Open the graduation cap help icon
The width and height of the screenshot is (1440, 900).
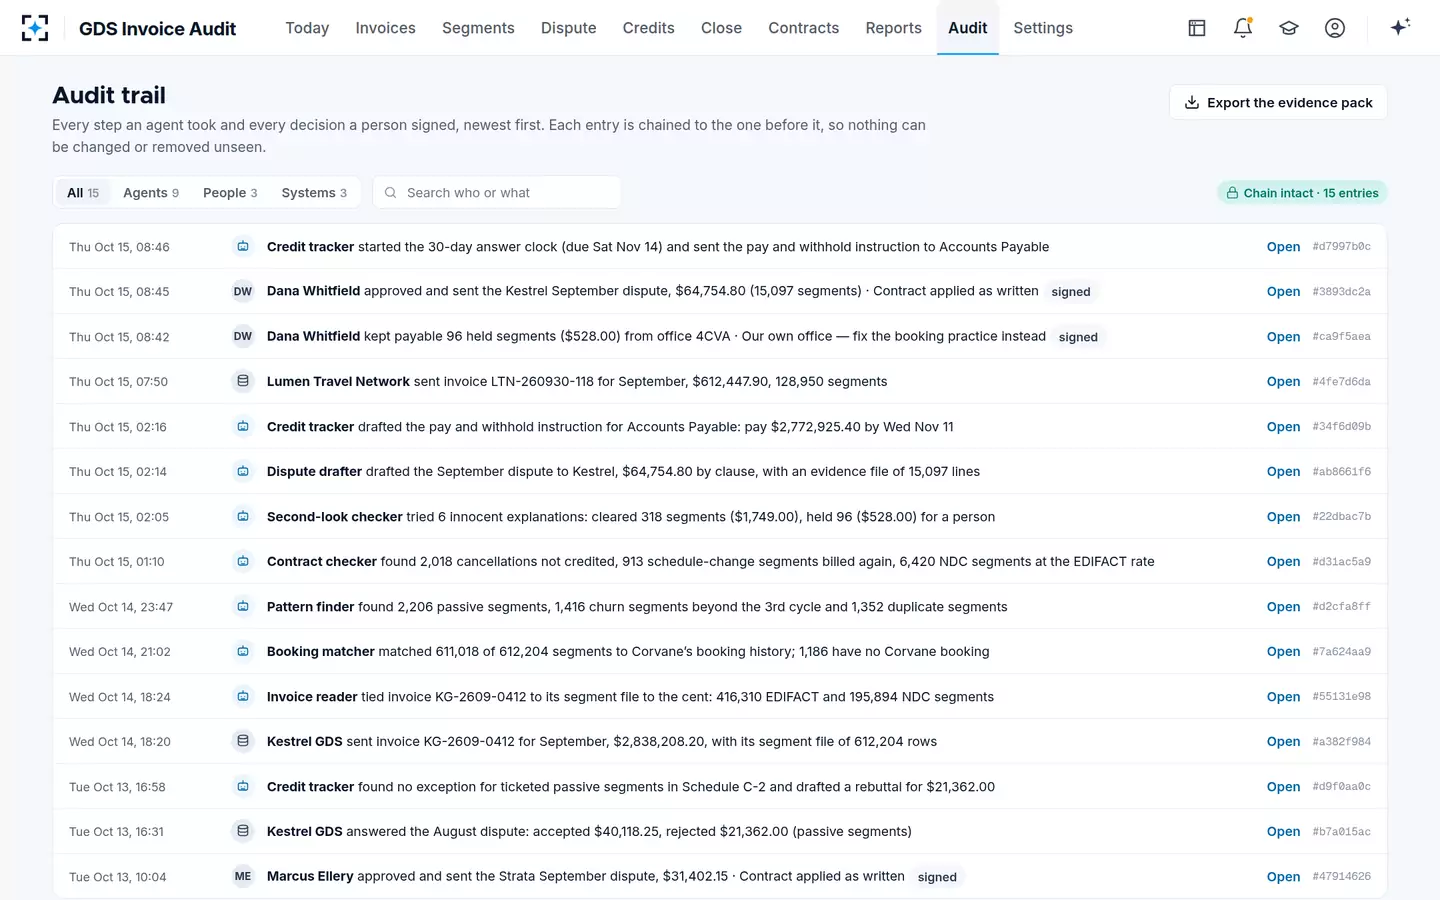(x=1289, y=28)
